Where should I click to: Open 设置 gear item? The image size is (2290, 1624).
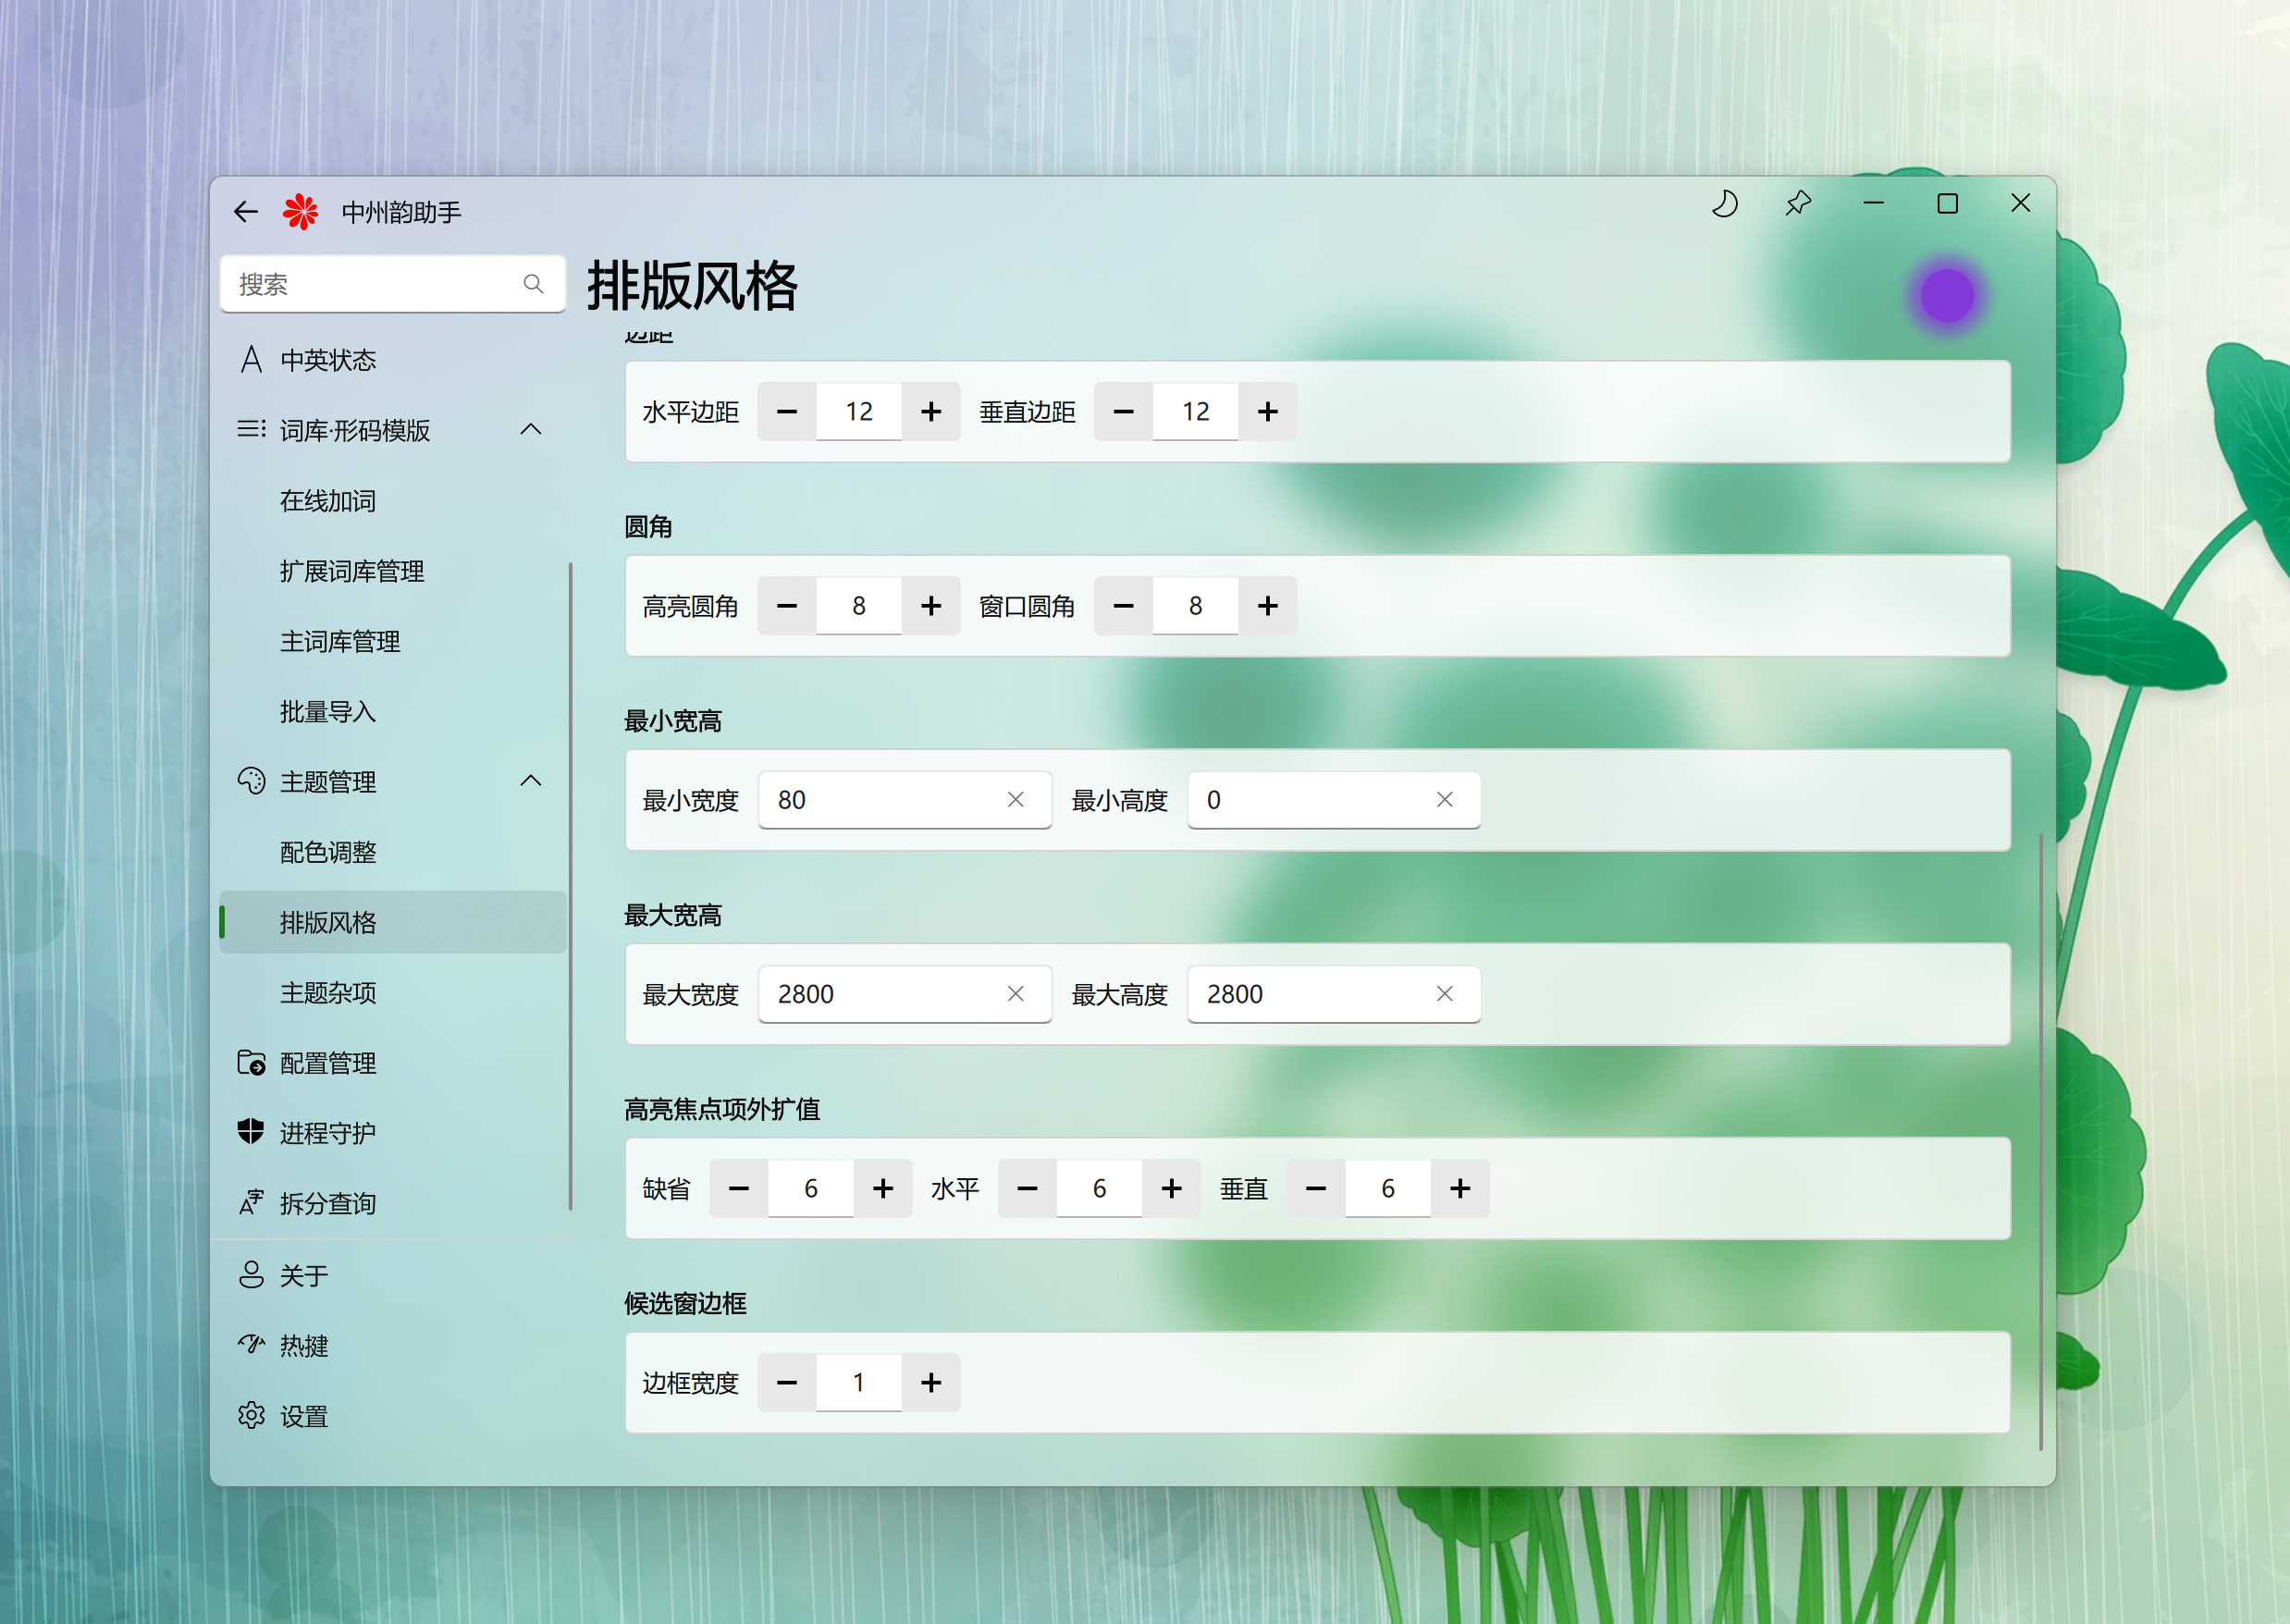[x=304, y=1416]
